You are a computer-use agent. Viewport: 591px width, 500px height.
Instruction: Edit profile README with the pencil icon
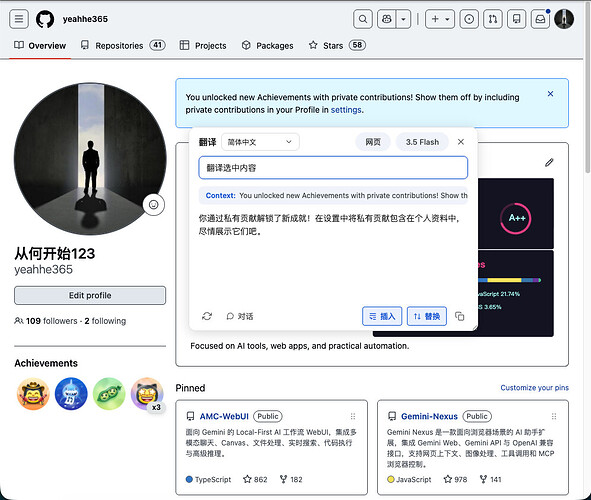coord(549,162)
